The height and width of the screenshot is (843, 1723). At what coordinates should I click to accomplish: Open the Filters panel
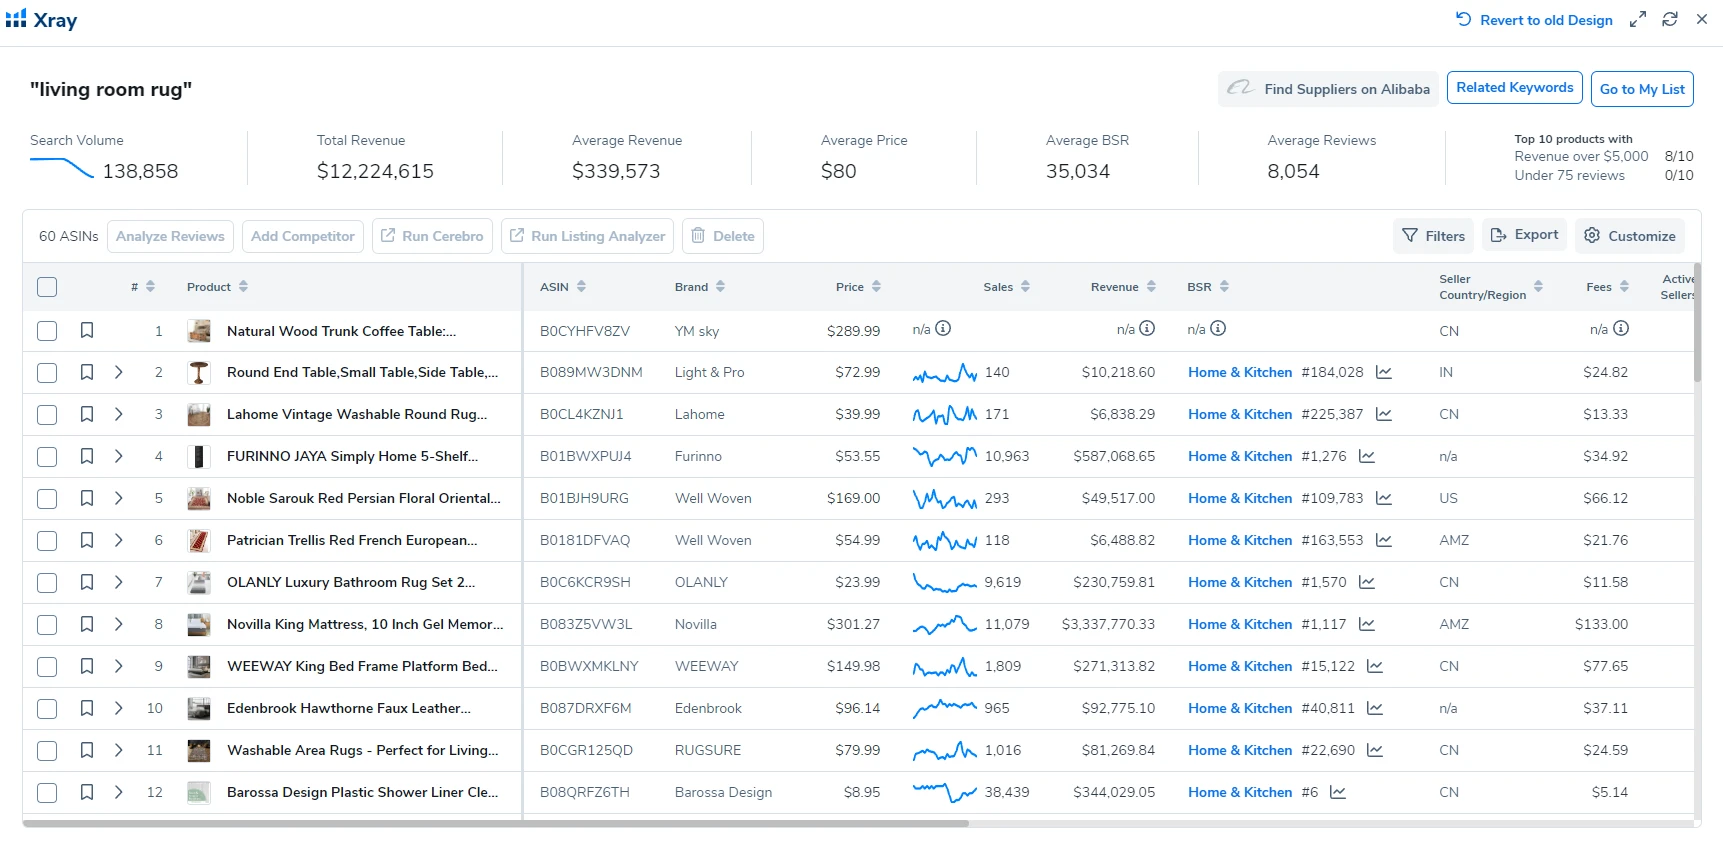[x=1433, y=236]
